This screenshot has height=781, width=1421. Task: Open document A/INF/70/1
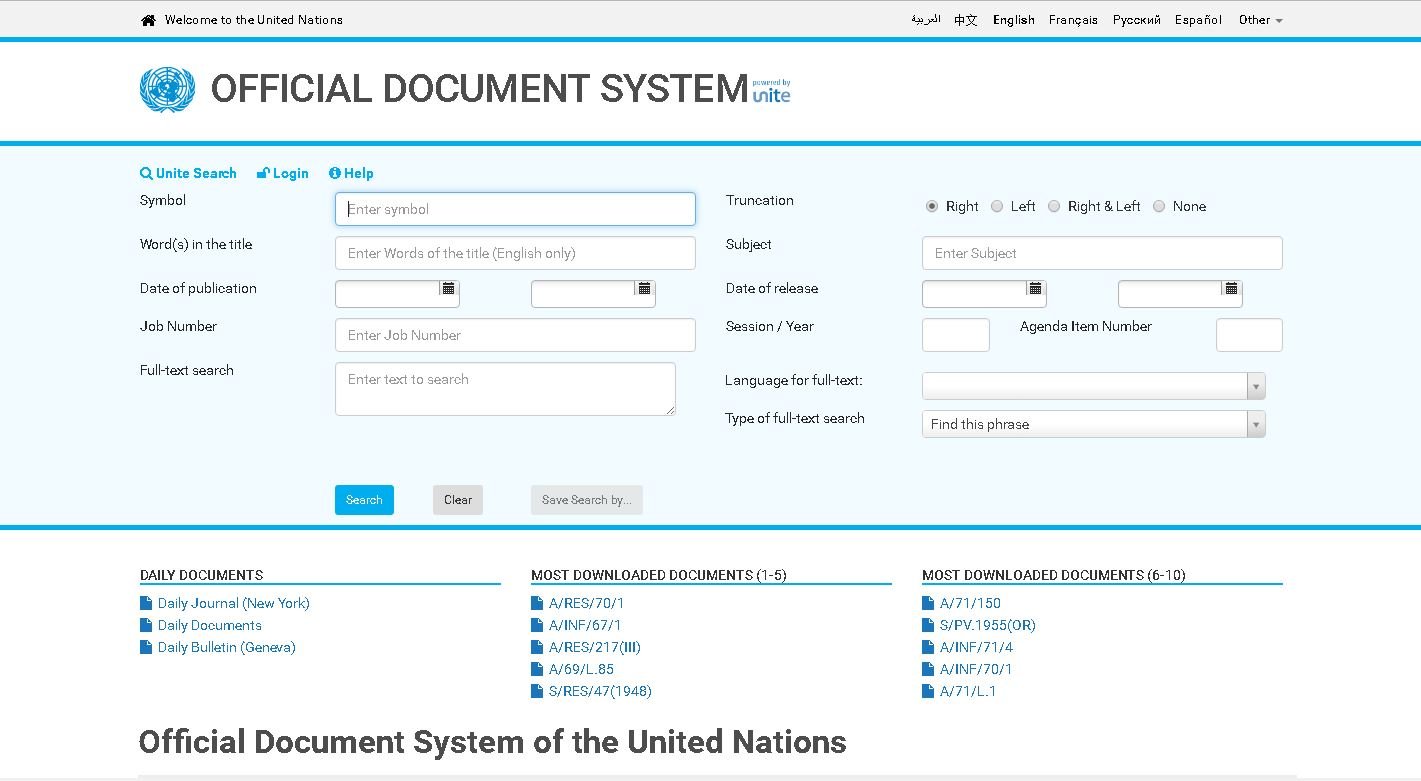click(976, 669)
